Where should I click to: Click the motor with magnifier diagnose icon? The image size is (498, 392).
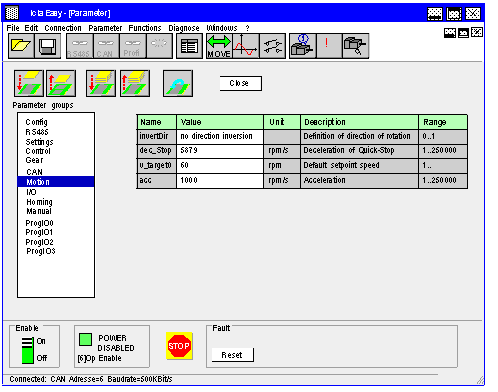click(356, 46)
